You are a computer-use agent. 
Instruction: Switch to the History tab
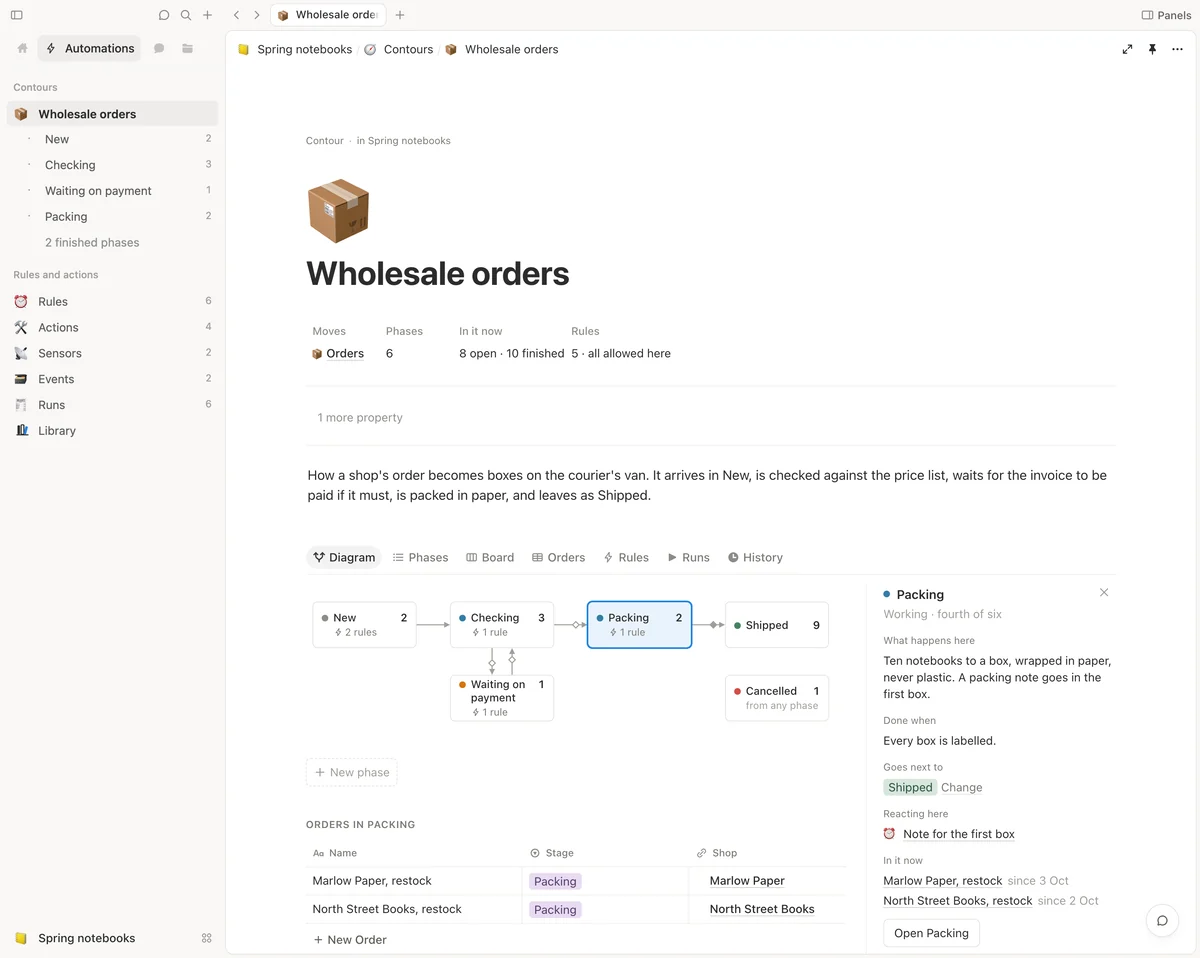coord(755,557)
